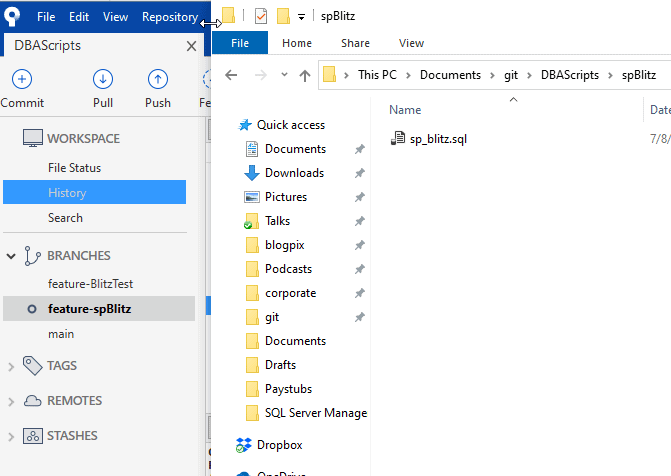Expand the Tags section
This screenshot has height=476, width=671.
pyautogui.click(x=11, y=366)
